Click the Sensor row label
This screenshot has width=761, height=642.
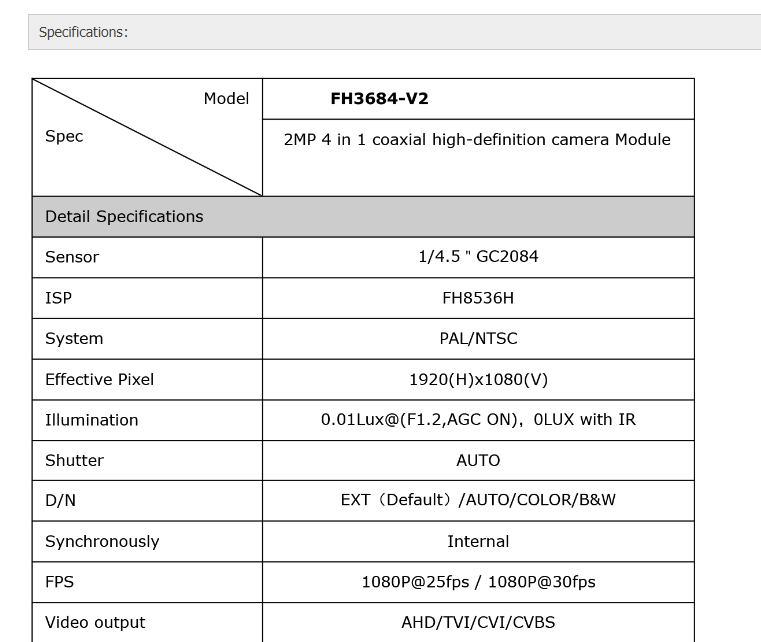pyautogui.click(x=72, y=257)
